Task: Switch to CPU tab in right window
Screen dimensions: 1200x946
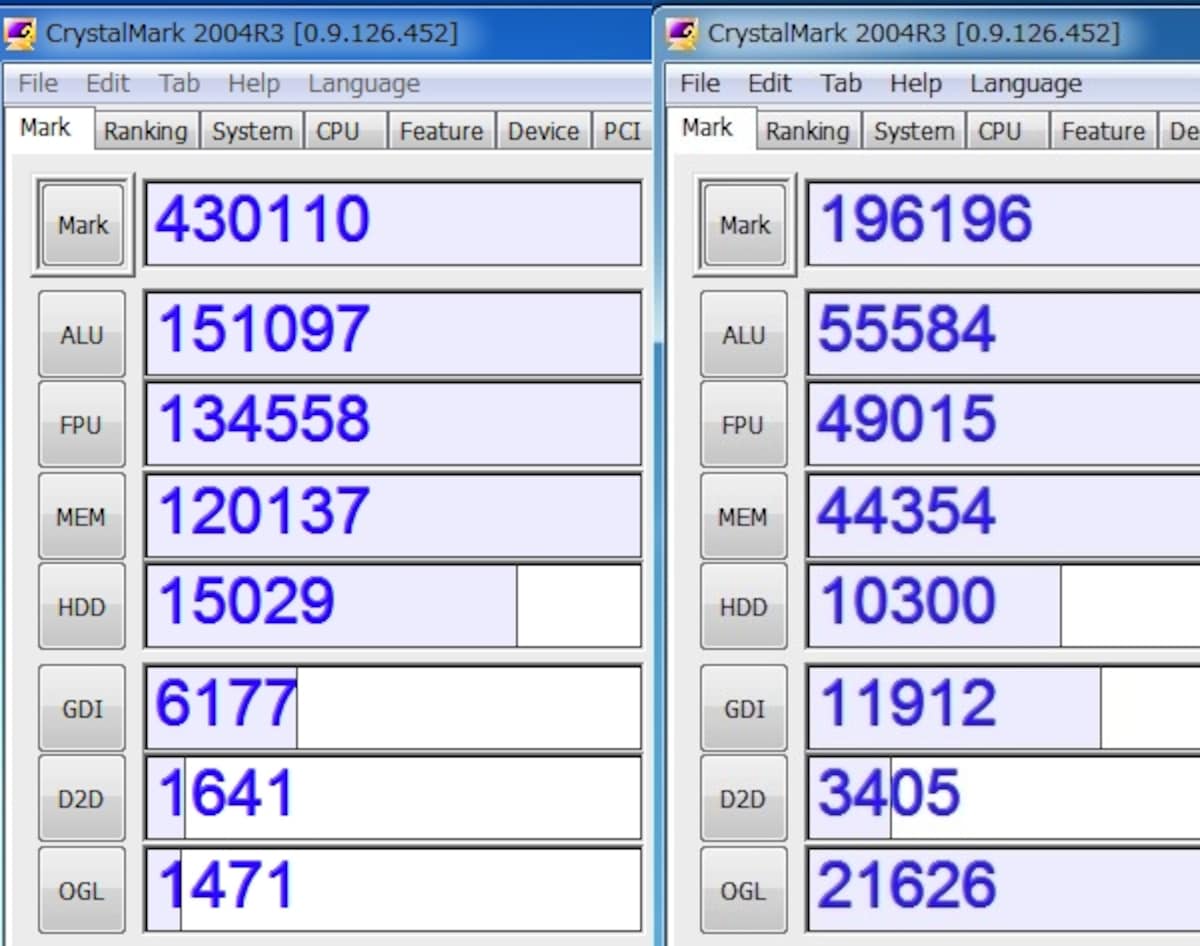Action: [x=1008, y=131]
